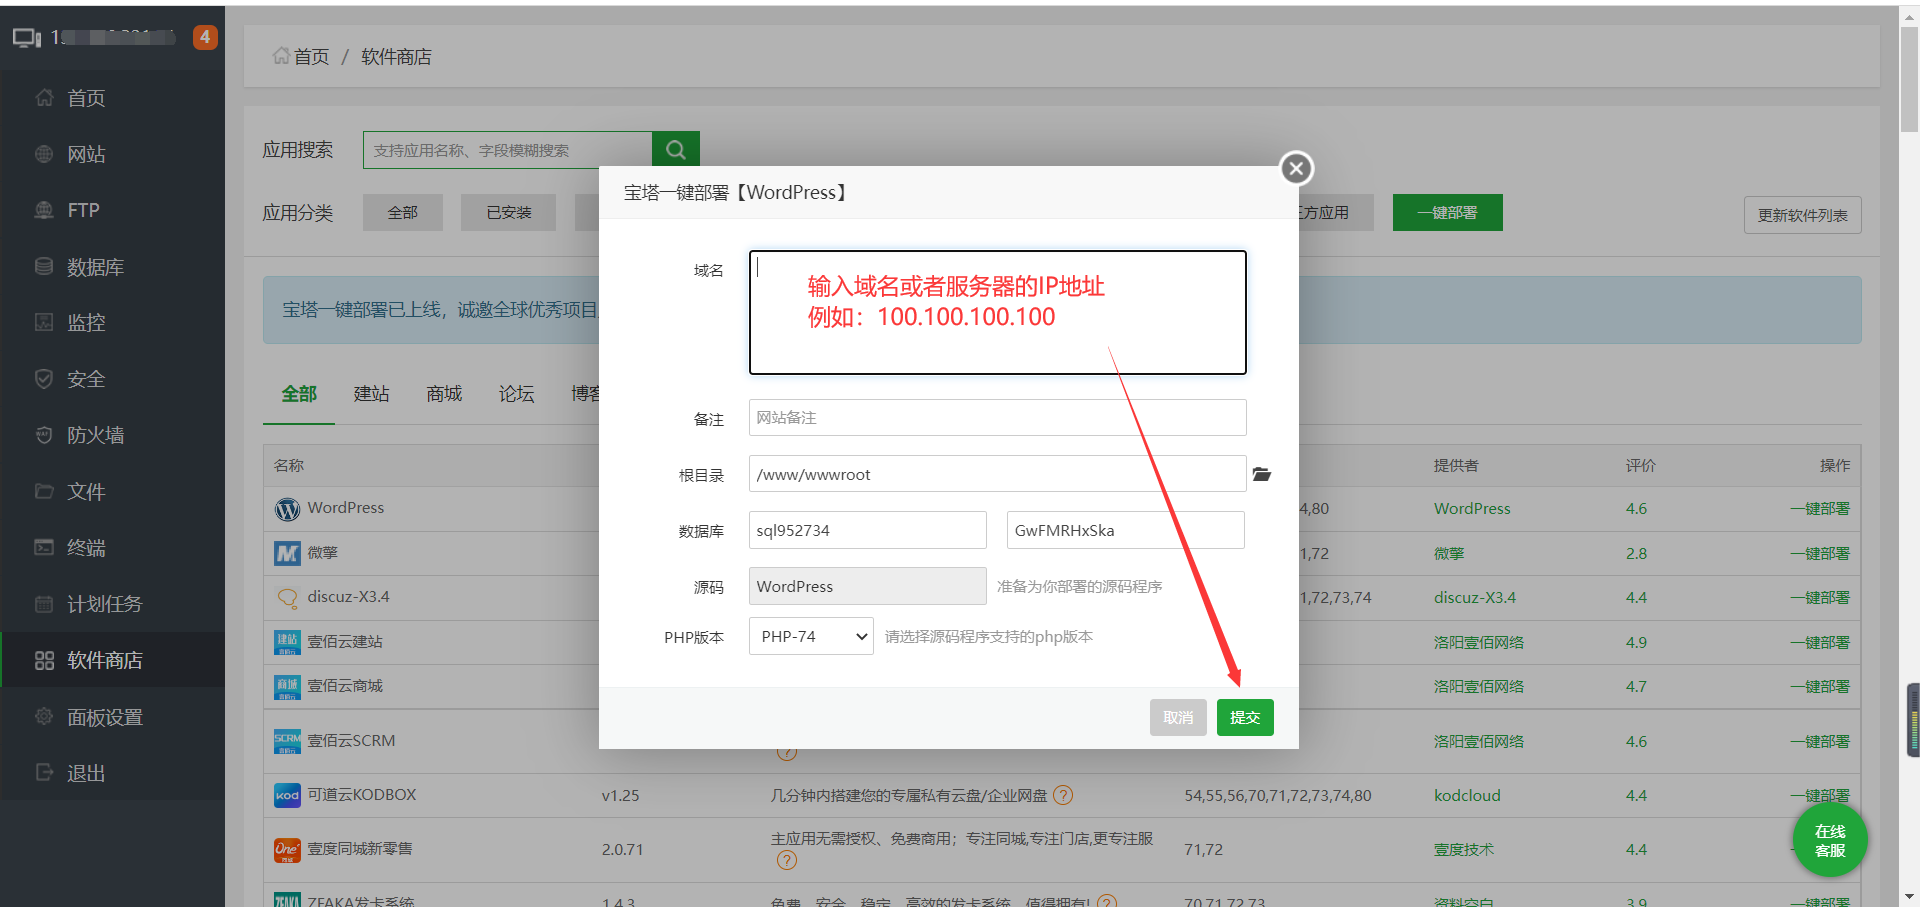The height and width of the screenshot is (907, 1920).
Task: Click the discuz-X3.4 app icon
Action: (x=287, y=598)
